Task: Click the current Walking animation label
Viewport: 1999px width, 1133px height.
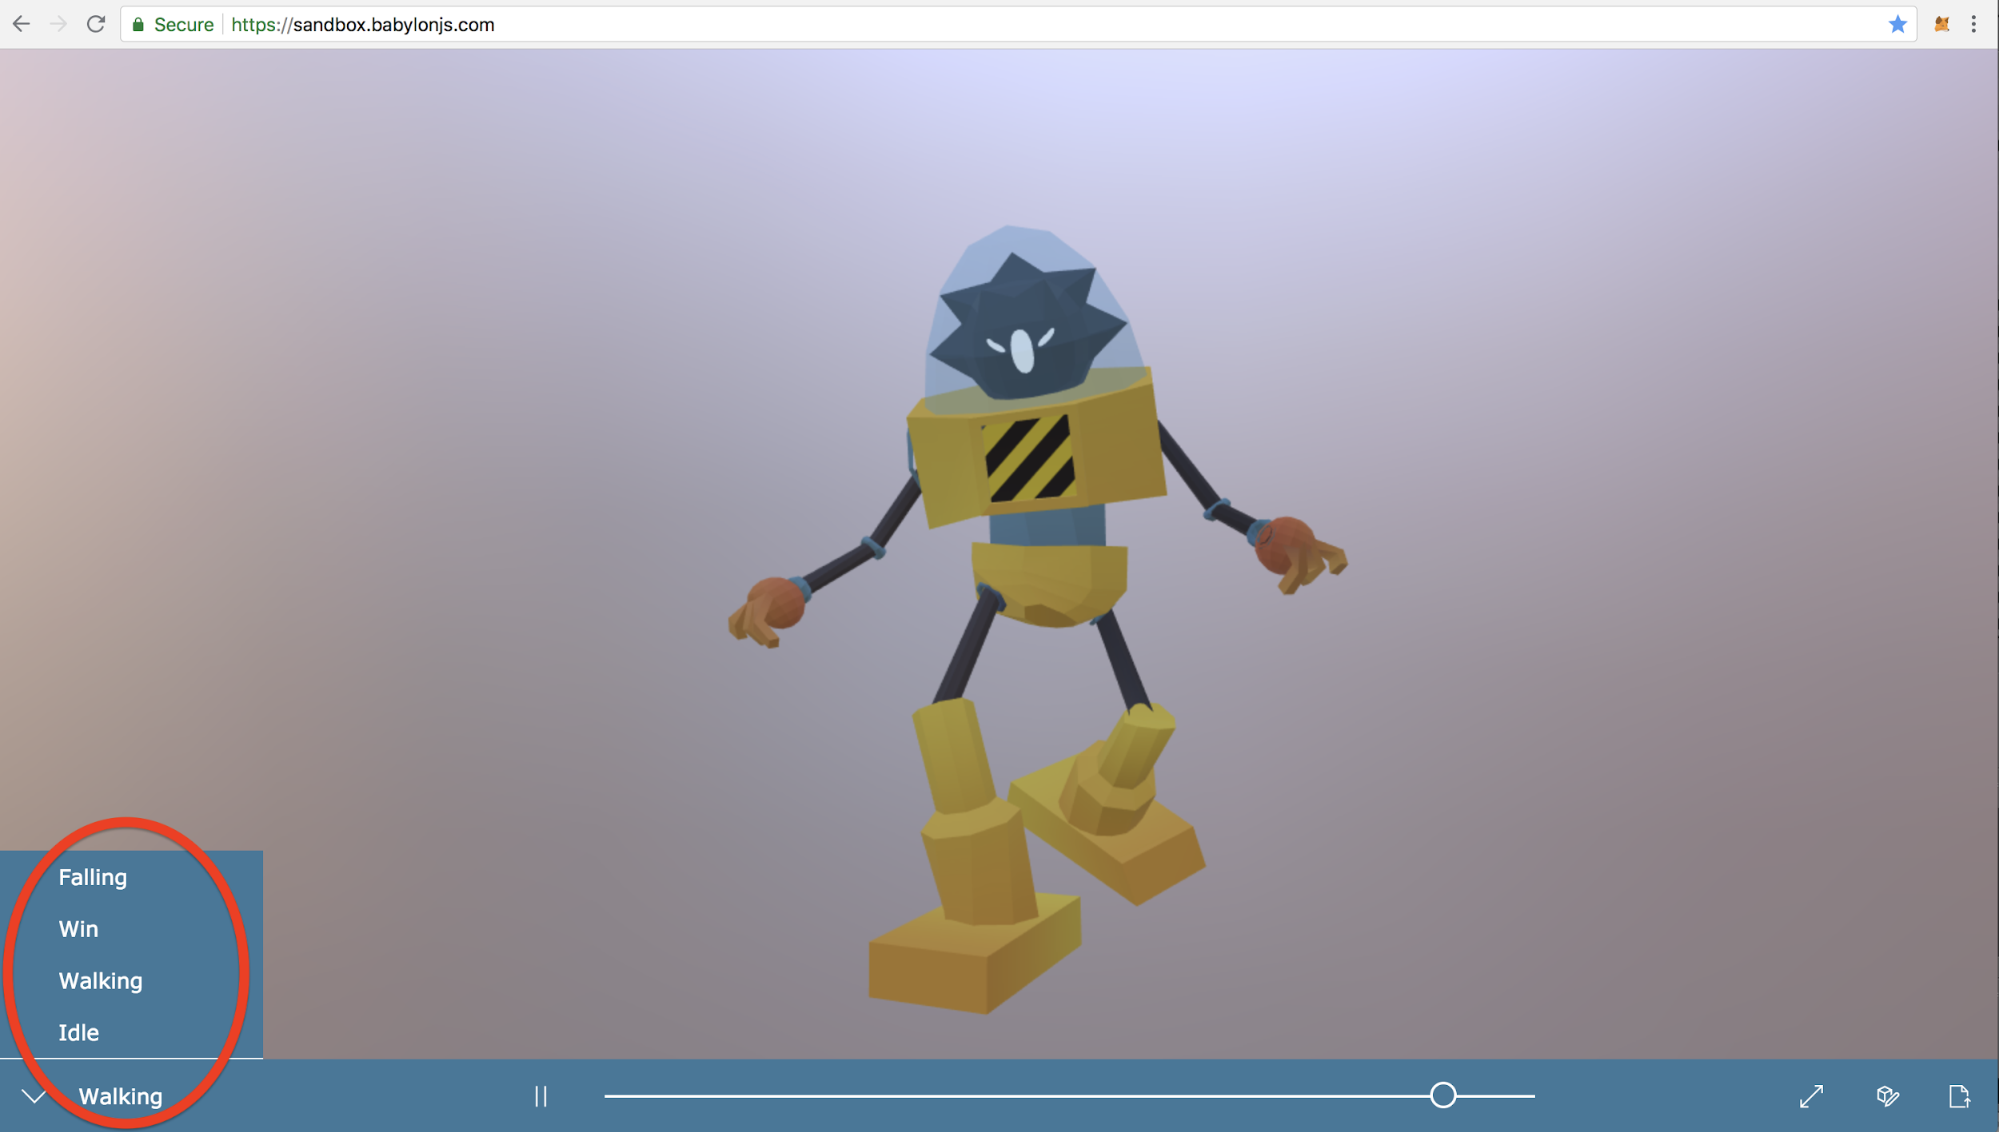Action: (x=120, y=1096)
